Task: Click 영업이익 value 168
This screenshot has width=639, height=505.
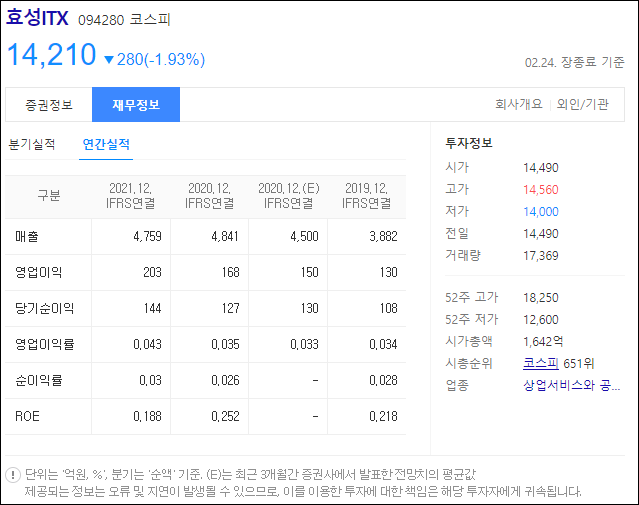Action: tap(230, 272)
